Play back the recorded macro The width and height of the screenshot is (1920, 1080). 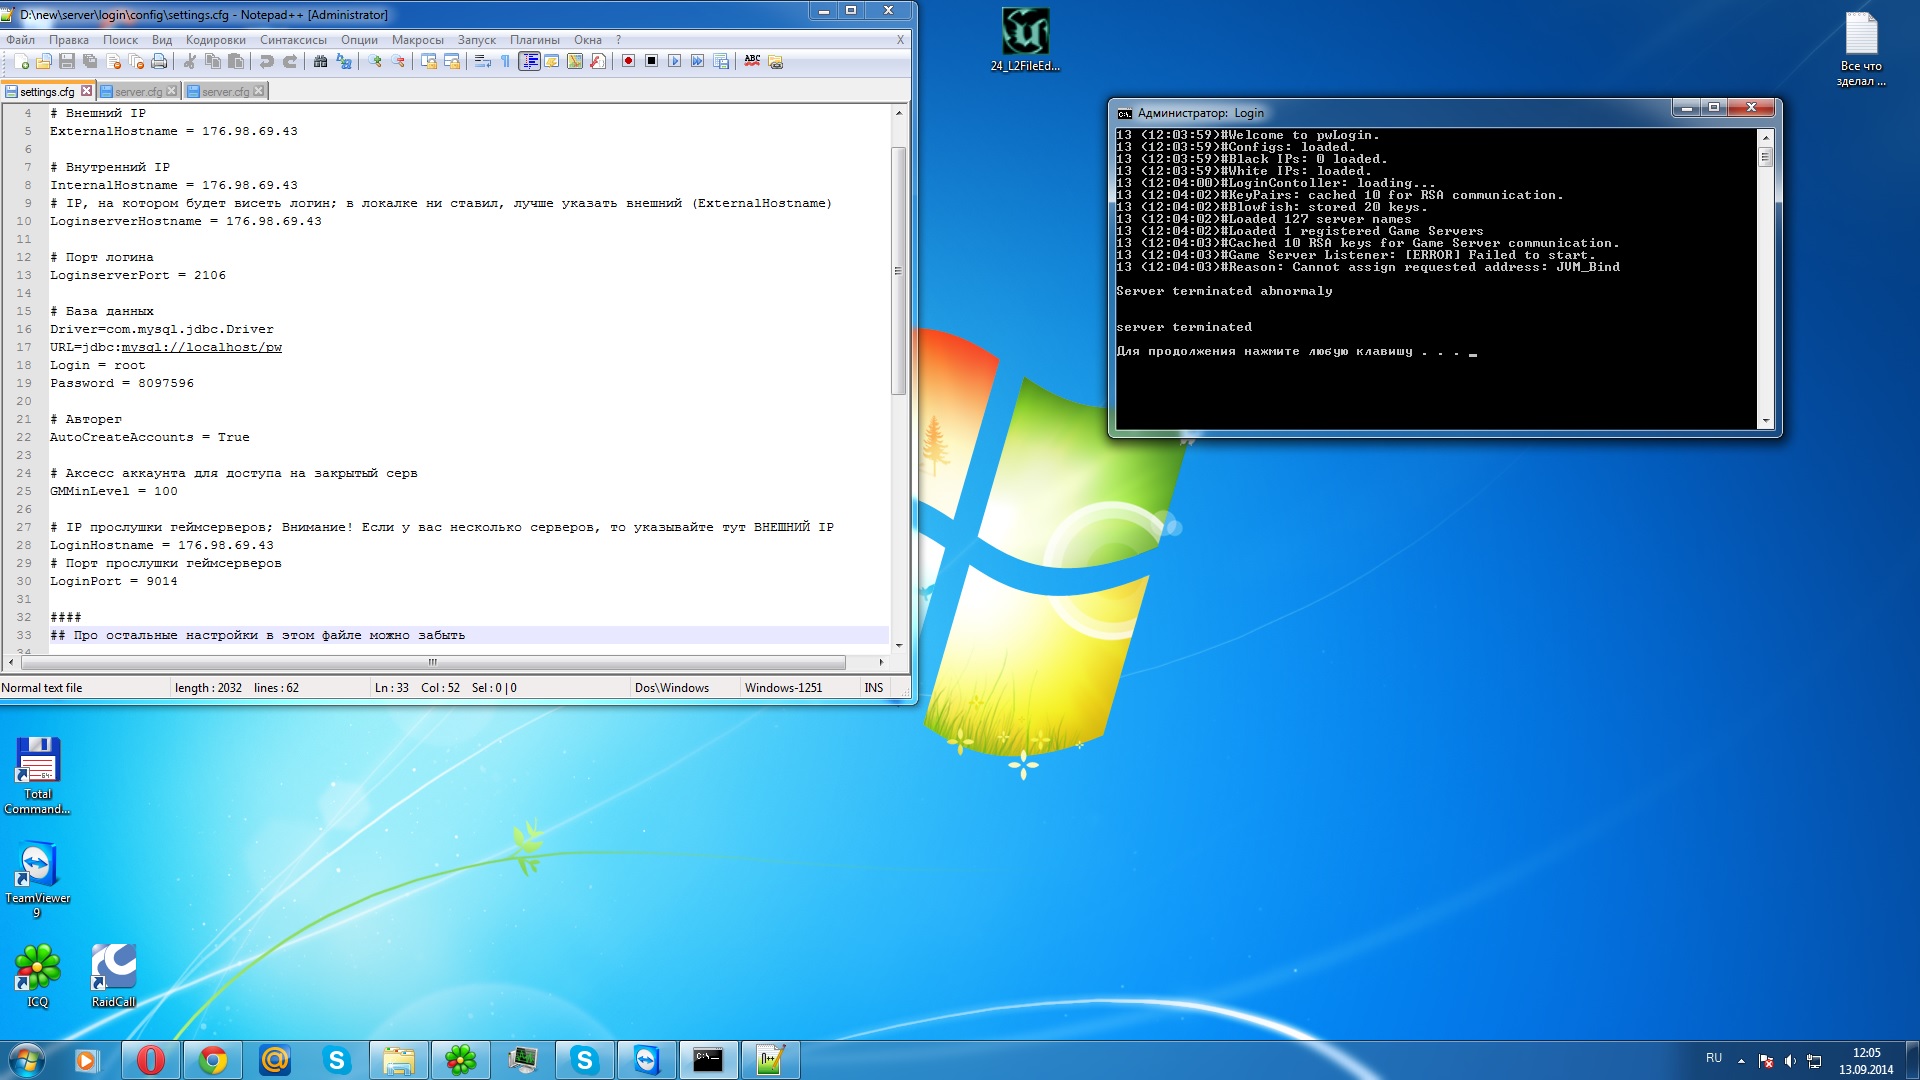(x=675, y=61)
